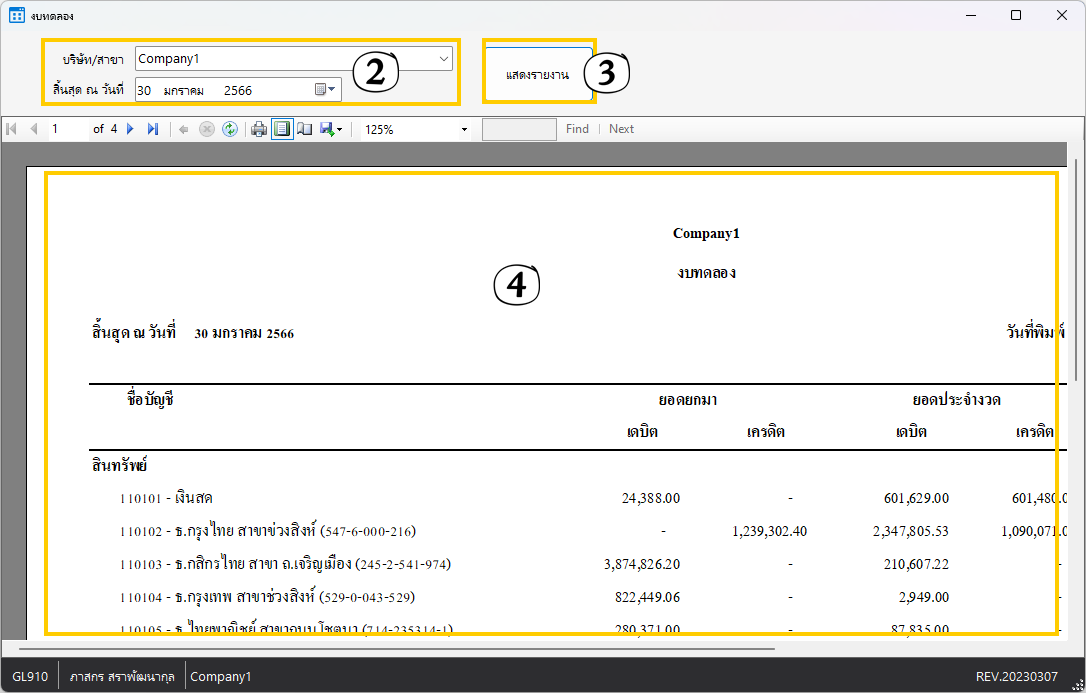Click the vertical report scrollbar
1086x693 pixels.
click(1076, 270)
